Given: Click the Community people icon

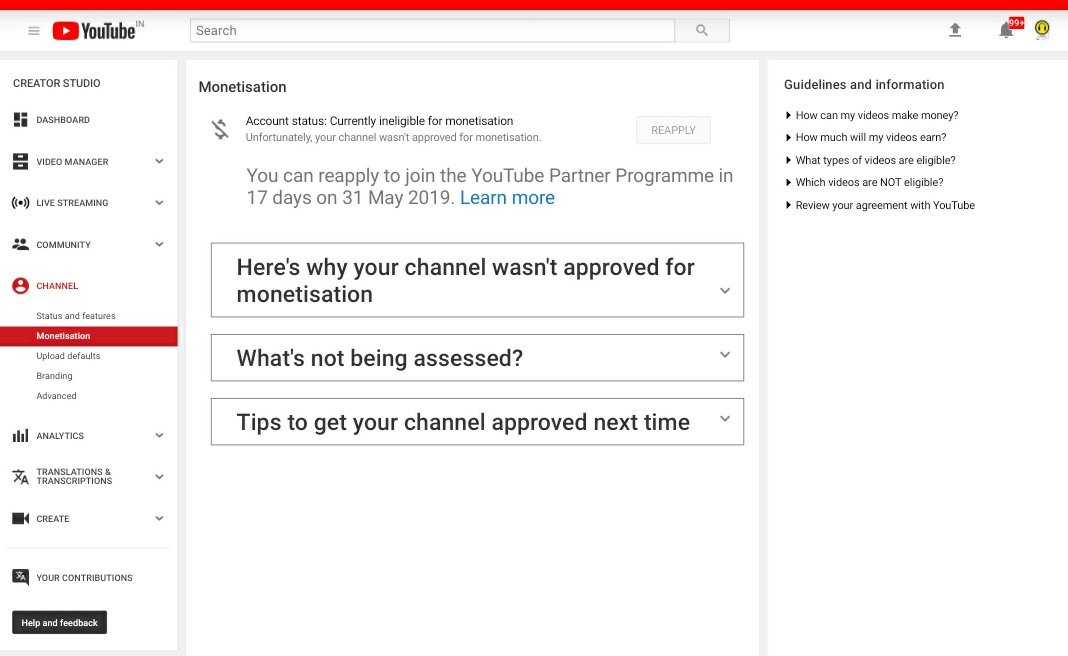Looking at the screenshot, I should 20,245.
